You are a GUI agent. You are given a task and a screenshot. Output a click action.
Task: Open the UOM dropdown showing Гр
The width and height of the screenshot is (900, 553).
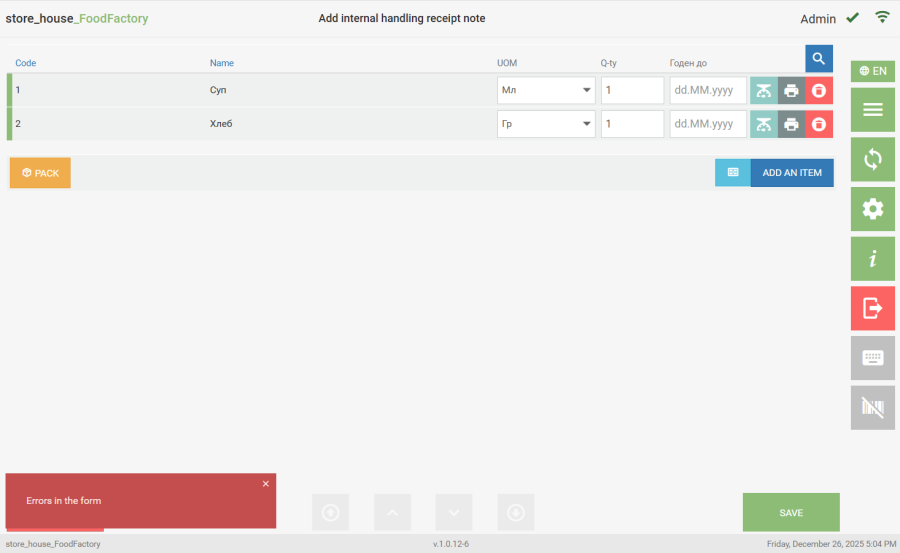545,124
